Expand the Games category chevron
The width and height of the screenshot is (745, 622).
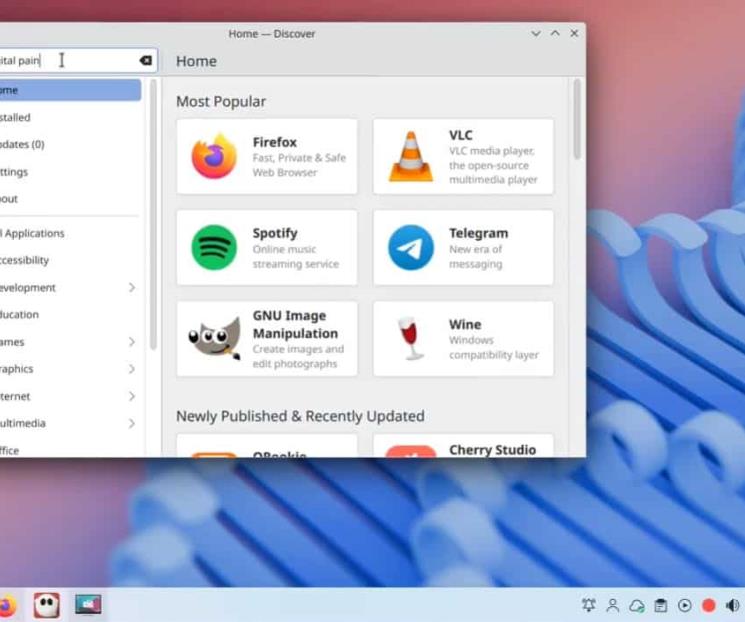(x=132, y=342)
